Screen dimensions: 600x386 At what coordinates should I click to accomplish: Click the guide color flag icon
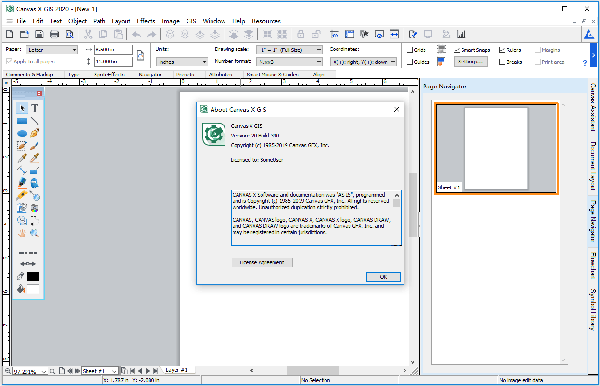pos(441,62)
